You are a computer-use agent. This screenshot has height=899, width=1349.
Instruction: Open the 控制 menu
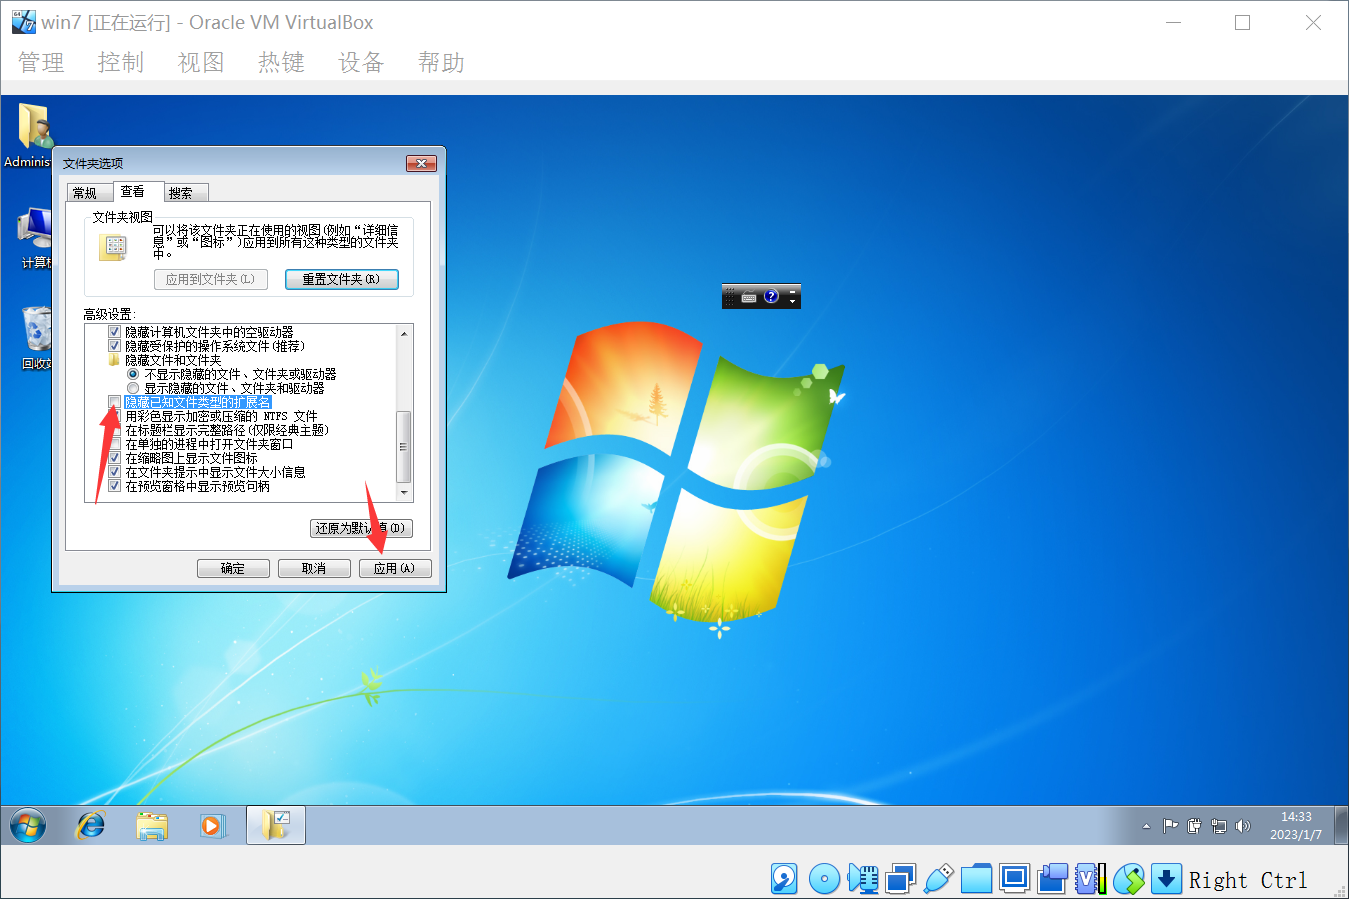coord(121,63)
